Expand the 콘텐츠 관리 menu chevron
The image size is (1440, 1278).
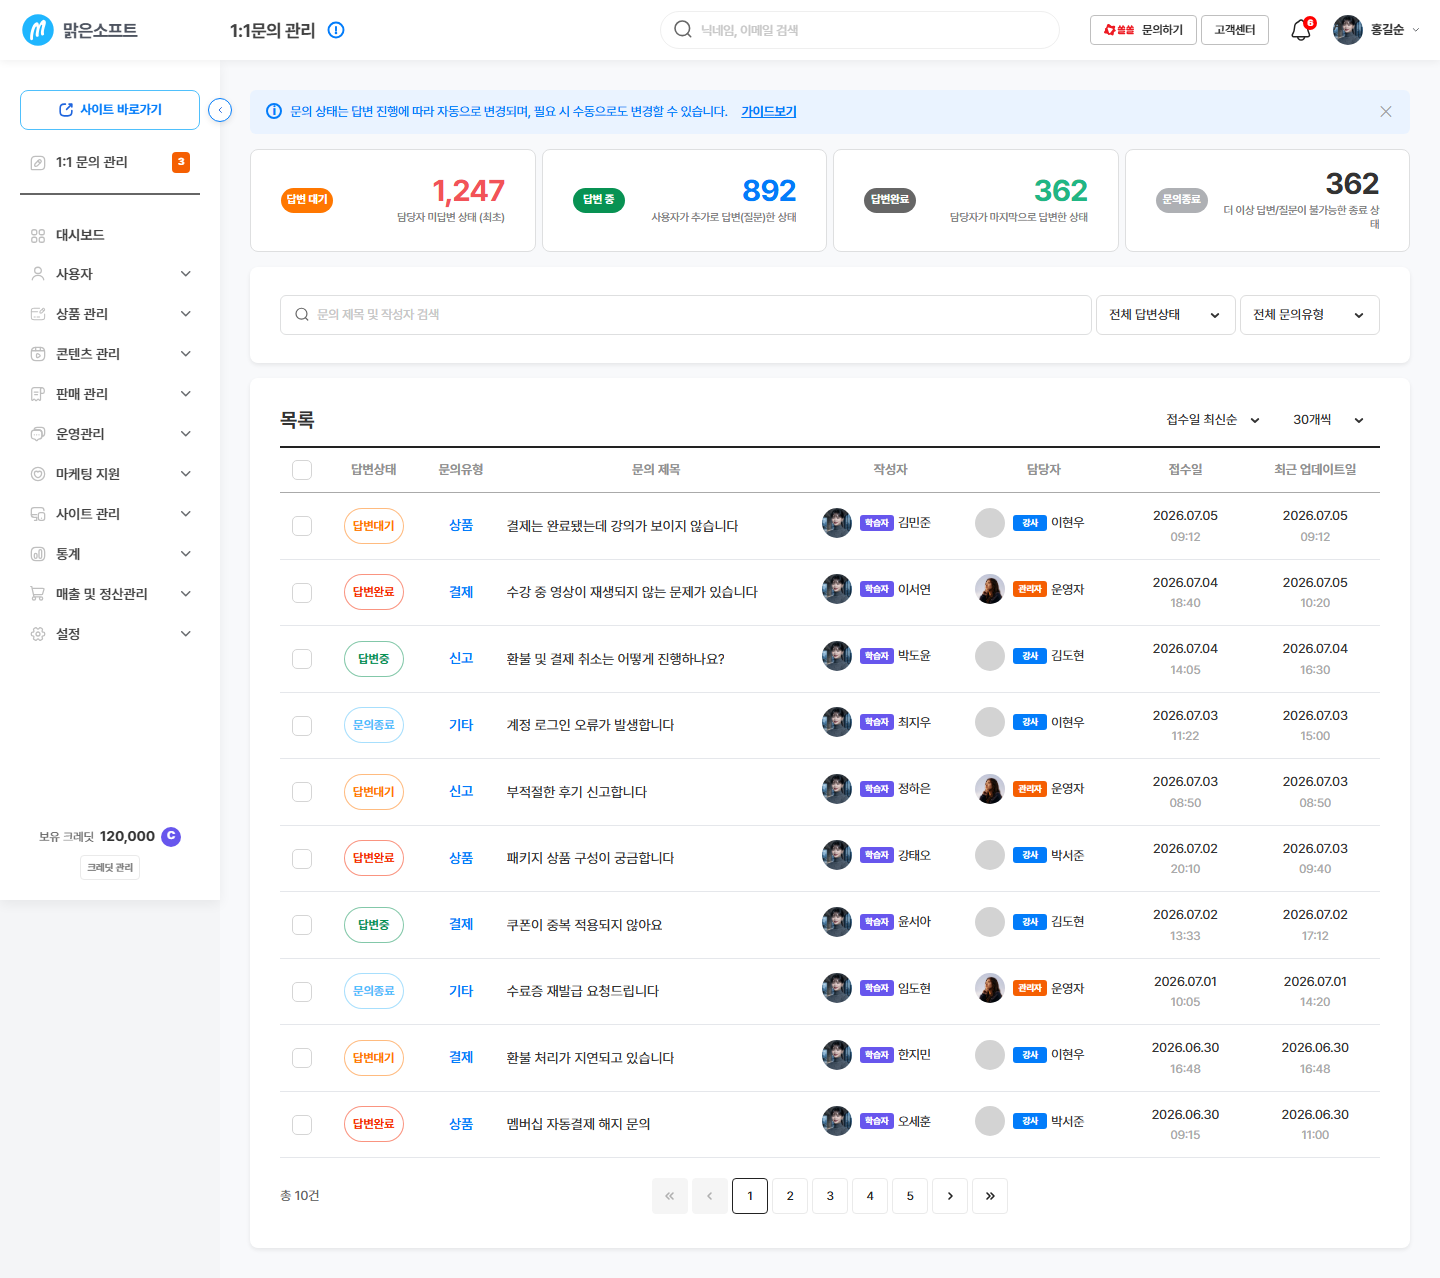tap(186, 354)
